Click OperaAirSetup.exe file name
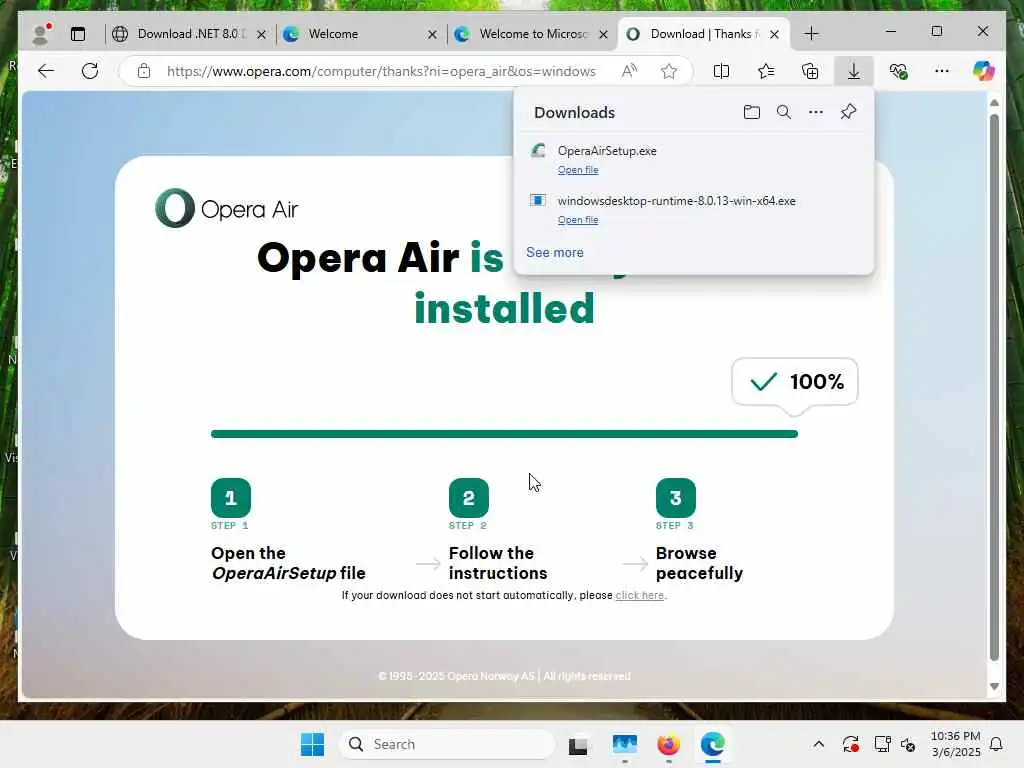The height and width of the screenshot is (768, 1024). (x=607, y=151)
